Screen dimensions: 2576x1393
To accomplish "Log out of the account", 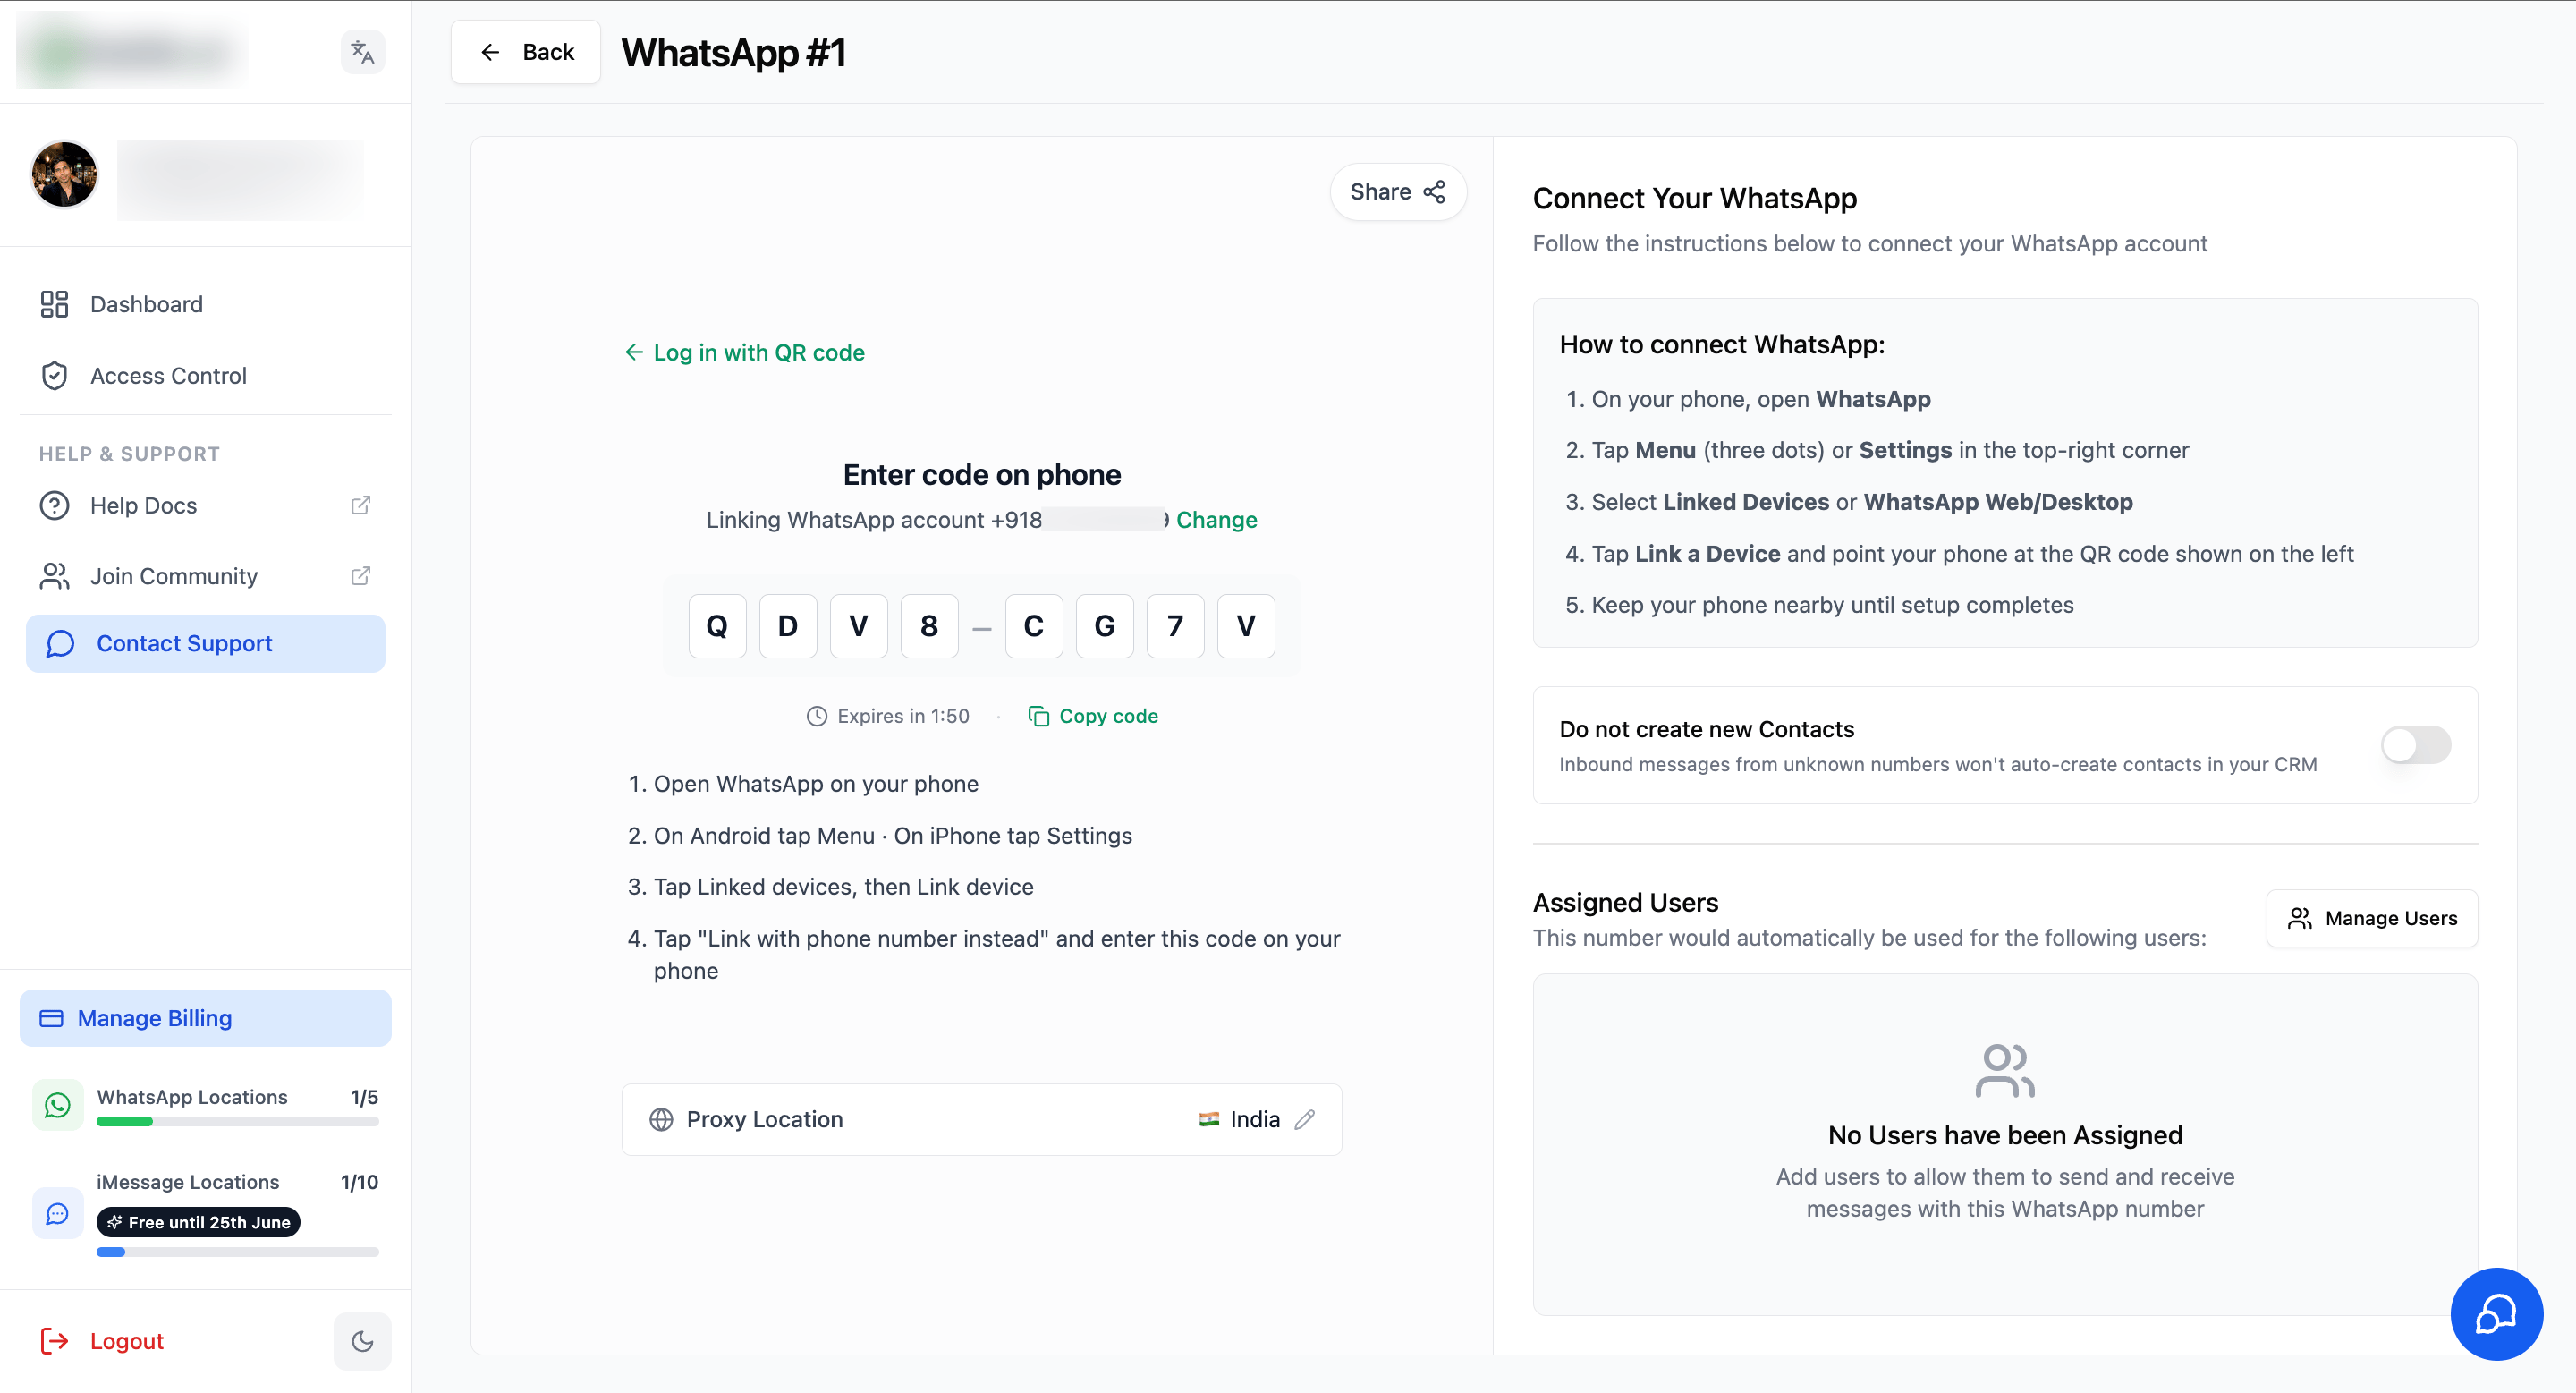I will click(x=101, y=1341).
